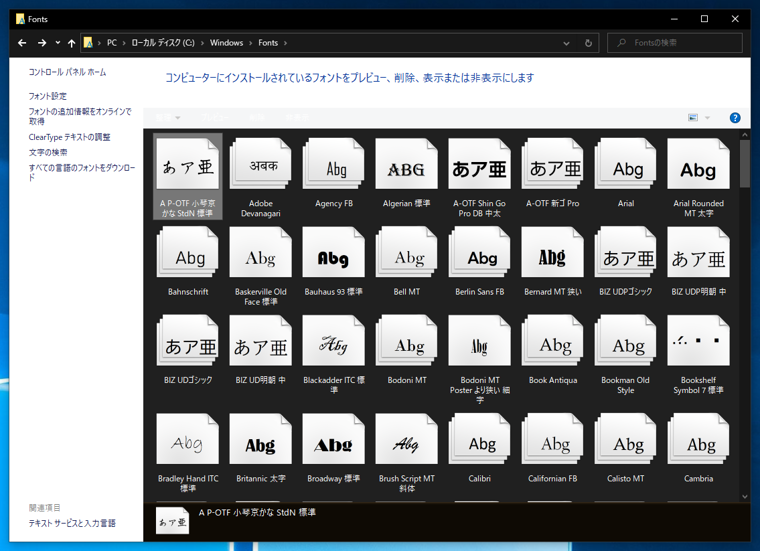Expand the chevron after Windows breadcrumb

coord(251,43)
